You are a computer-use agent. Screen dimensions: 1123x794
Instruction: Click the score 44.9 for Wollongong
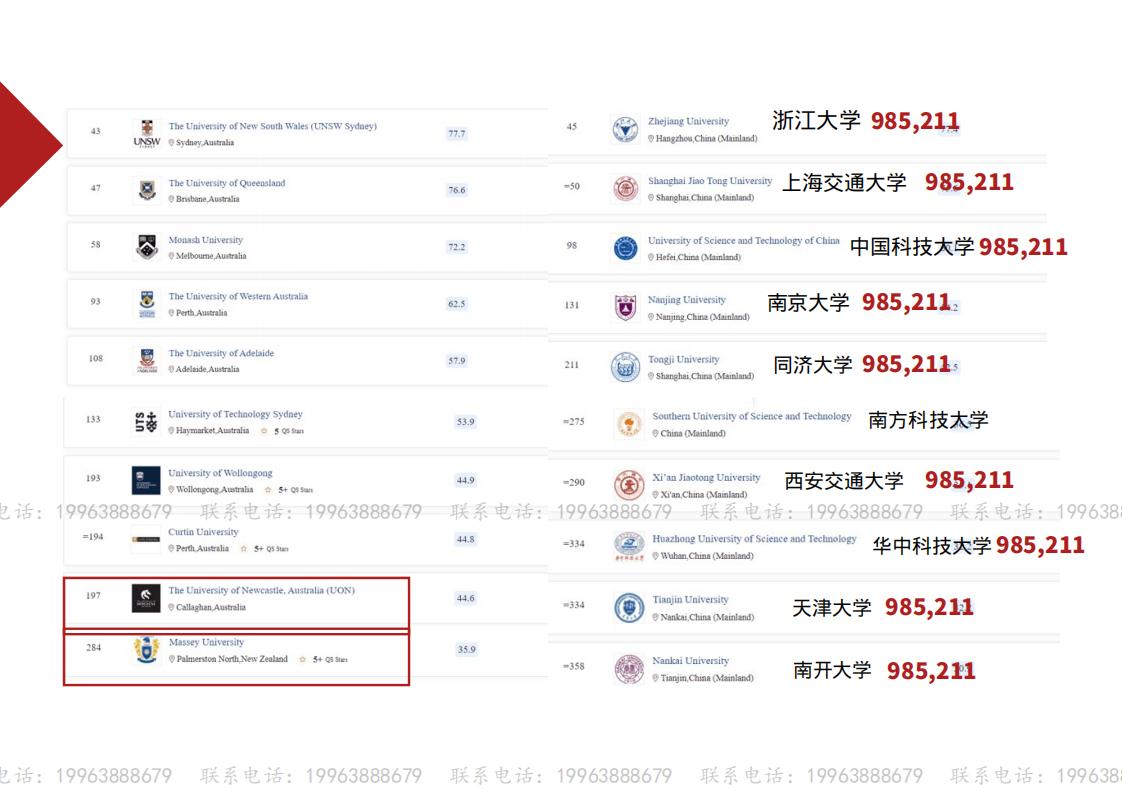point(466,480)
